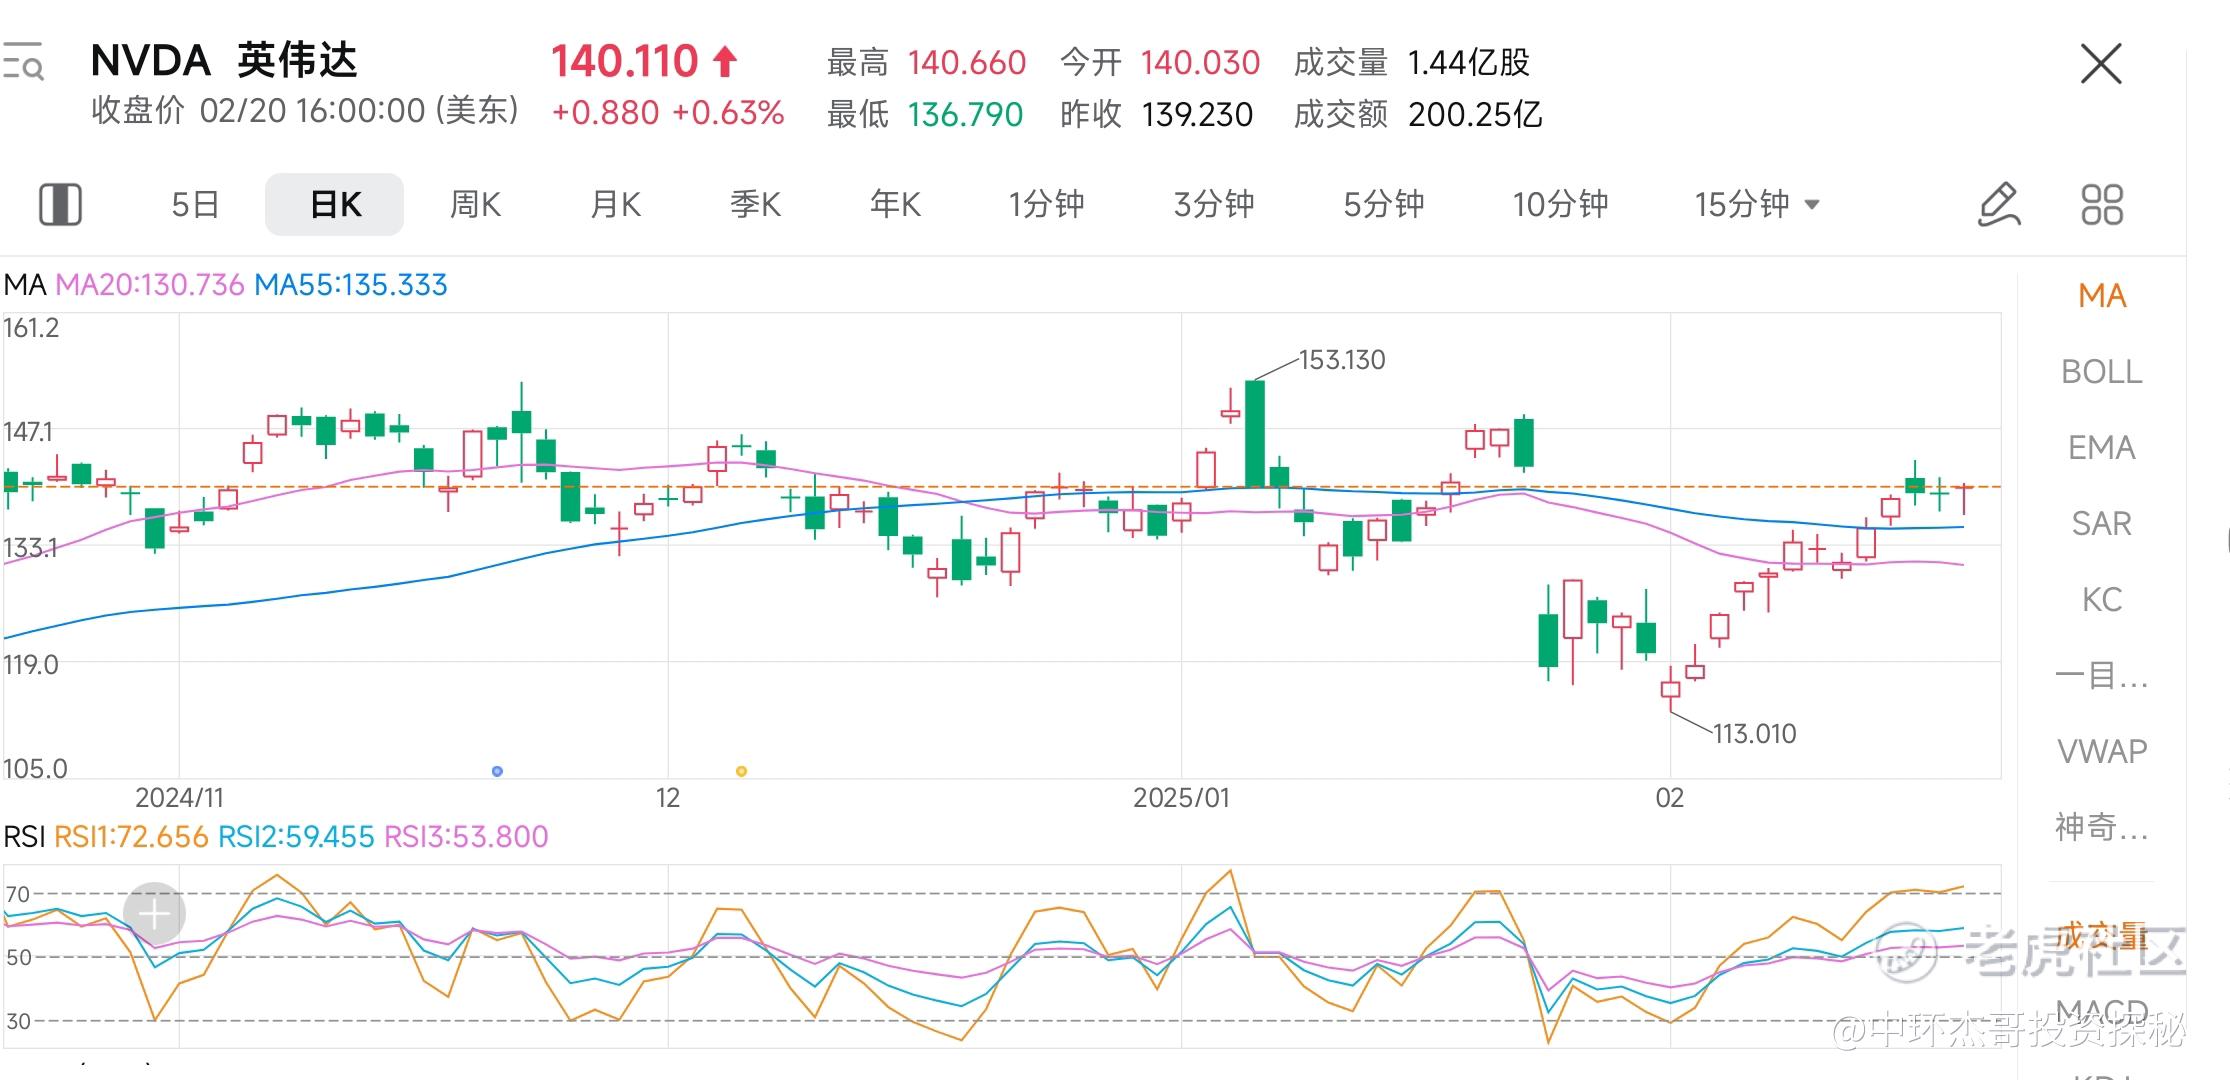Select the 成交量 volume sub-indicator
Viewport: 2230px width, 1080px height.
point(2102,937)
